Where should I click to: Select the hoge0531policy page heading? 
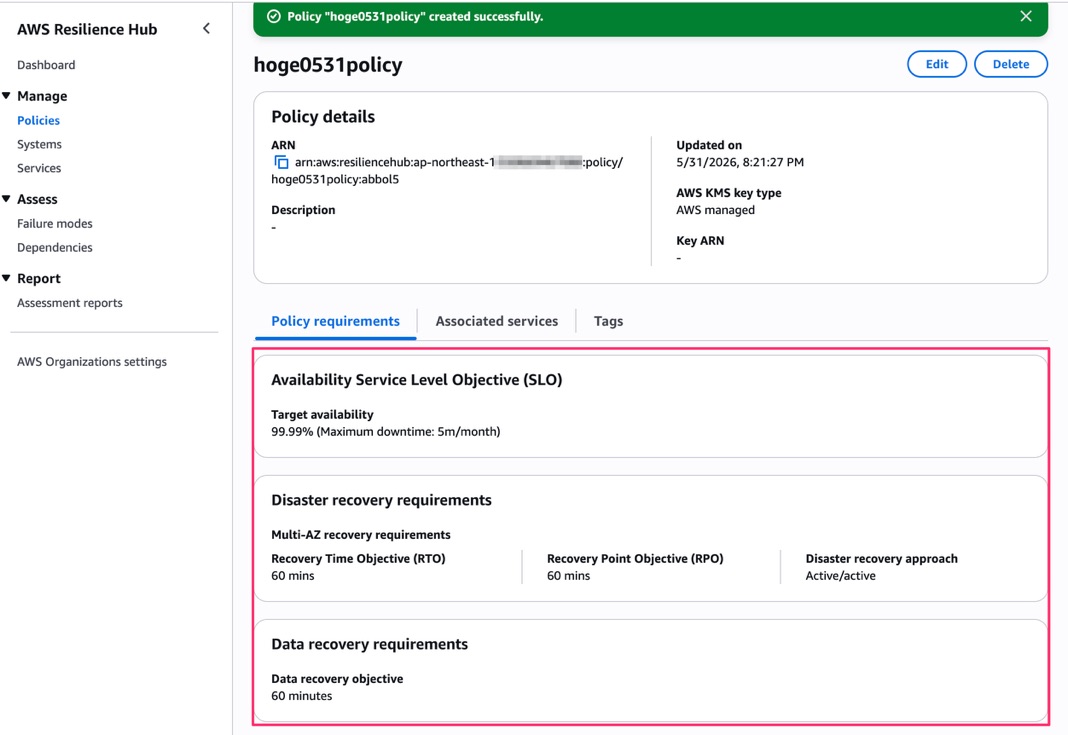(x=328, y=65)
